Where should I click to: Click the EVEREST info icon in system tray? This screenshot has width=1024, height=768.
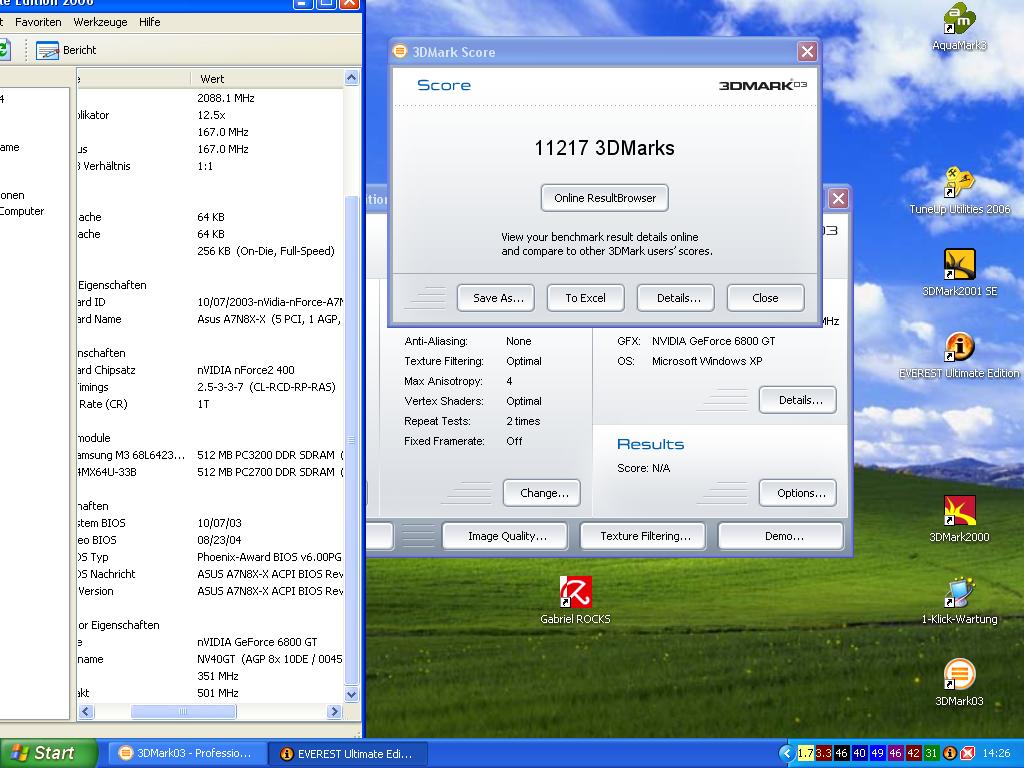click(x=950, y=753)
